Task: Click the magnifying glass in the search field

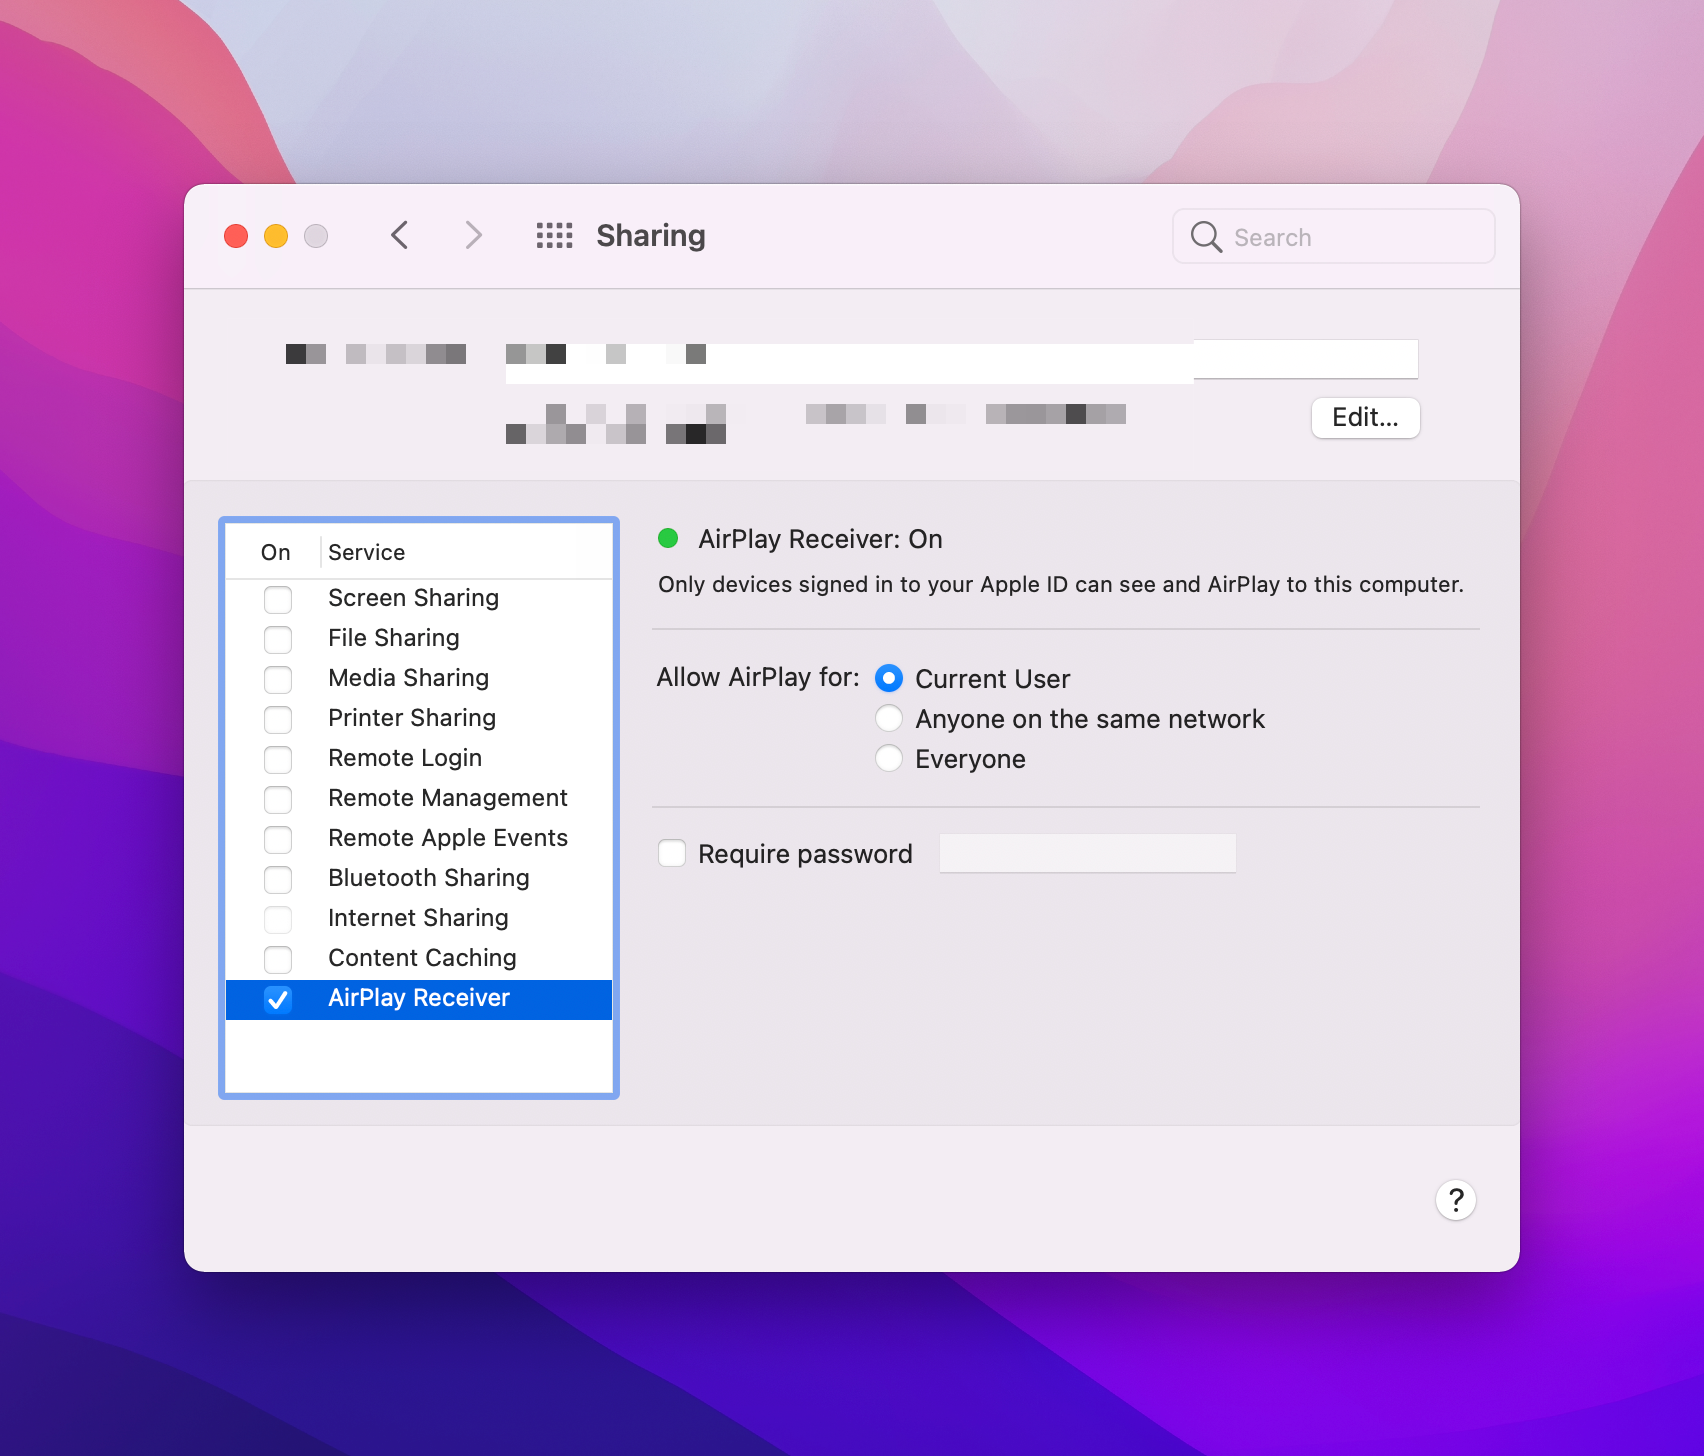Action: pyautogui.click(x=1206, y=237)
